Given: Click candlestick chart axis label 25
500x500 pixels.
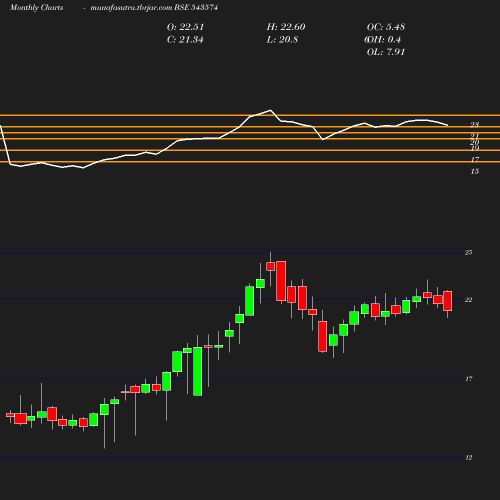Looking at the screenshot, I should click(x=468, y=252).
